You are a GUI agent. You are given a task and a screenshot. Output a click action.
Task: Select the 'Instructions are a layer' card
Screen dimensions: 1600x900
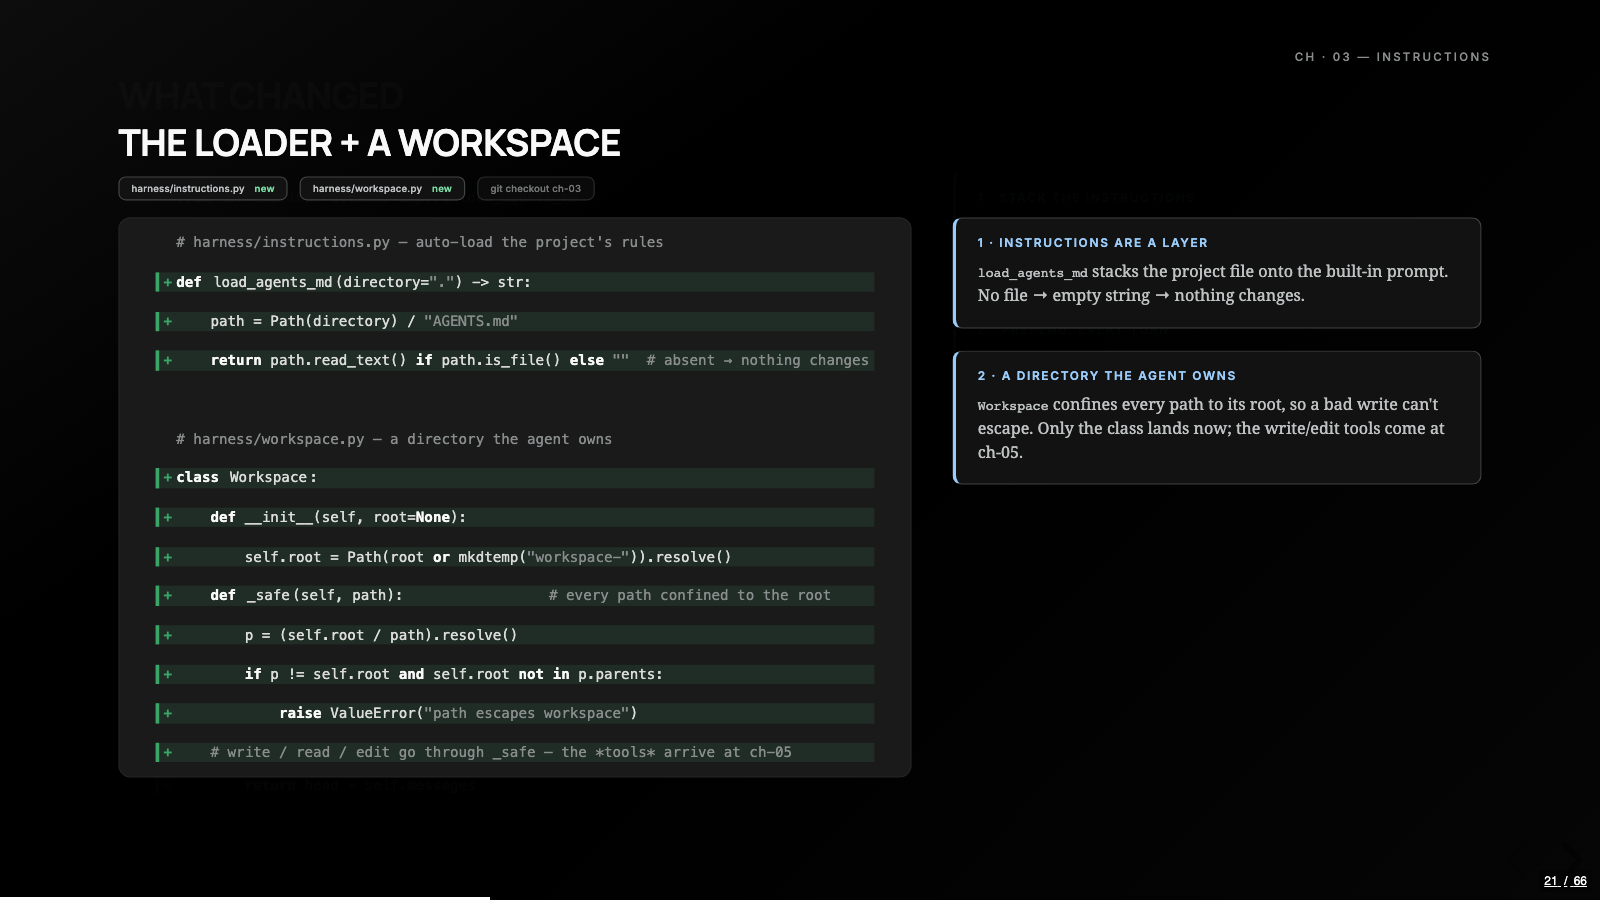(x=1217, y=273)
